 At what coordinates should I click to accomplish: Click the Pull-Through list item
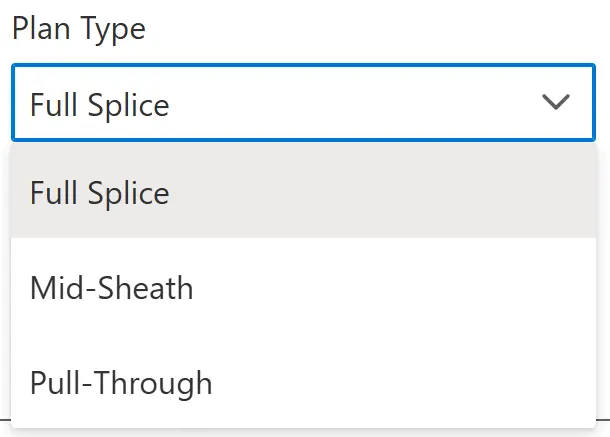tap(121, 383)
